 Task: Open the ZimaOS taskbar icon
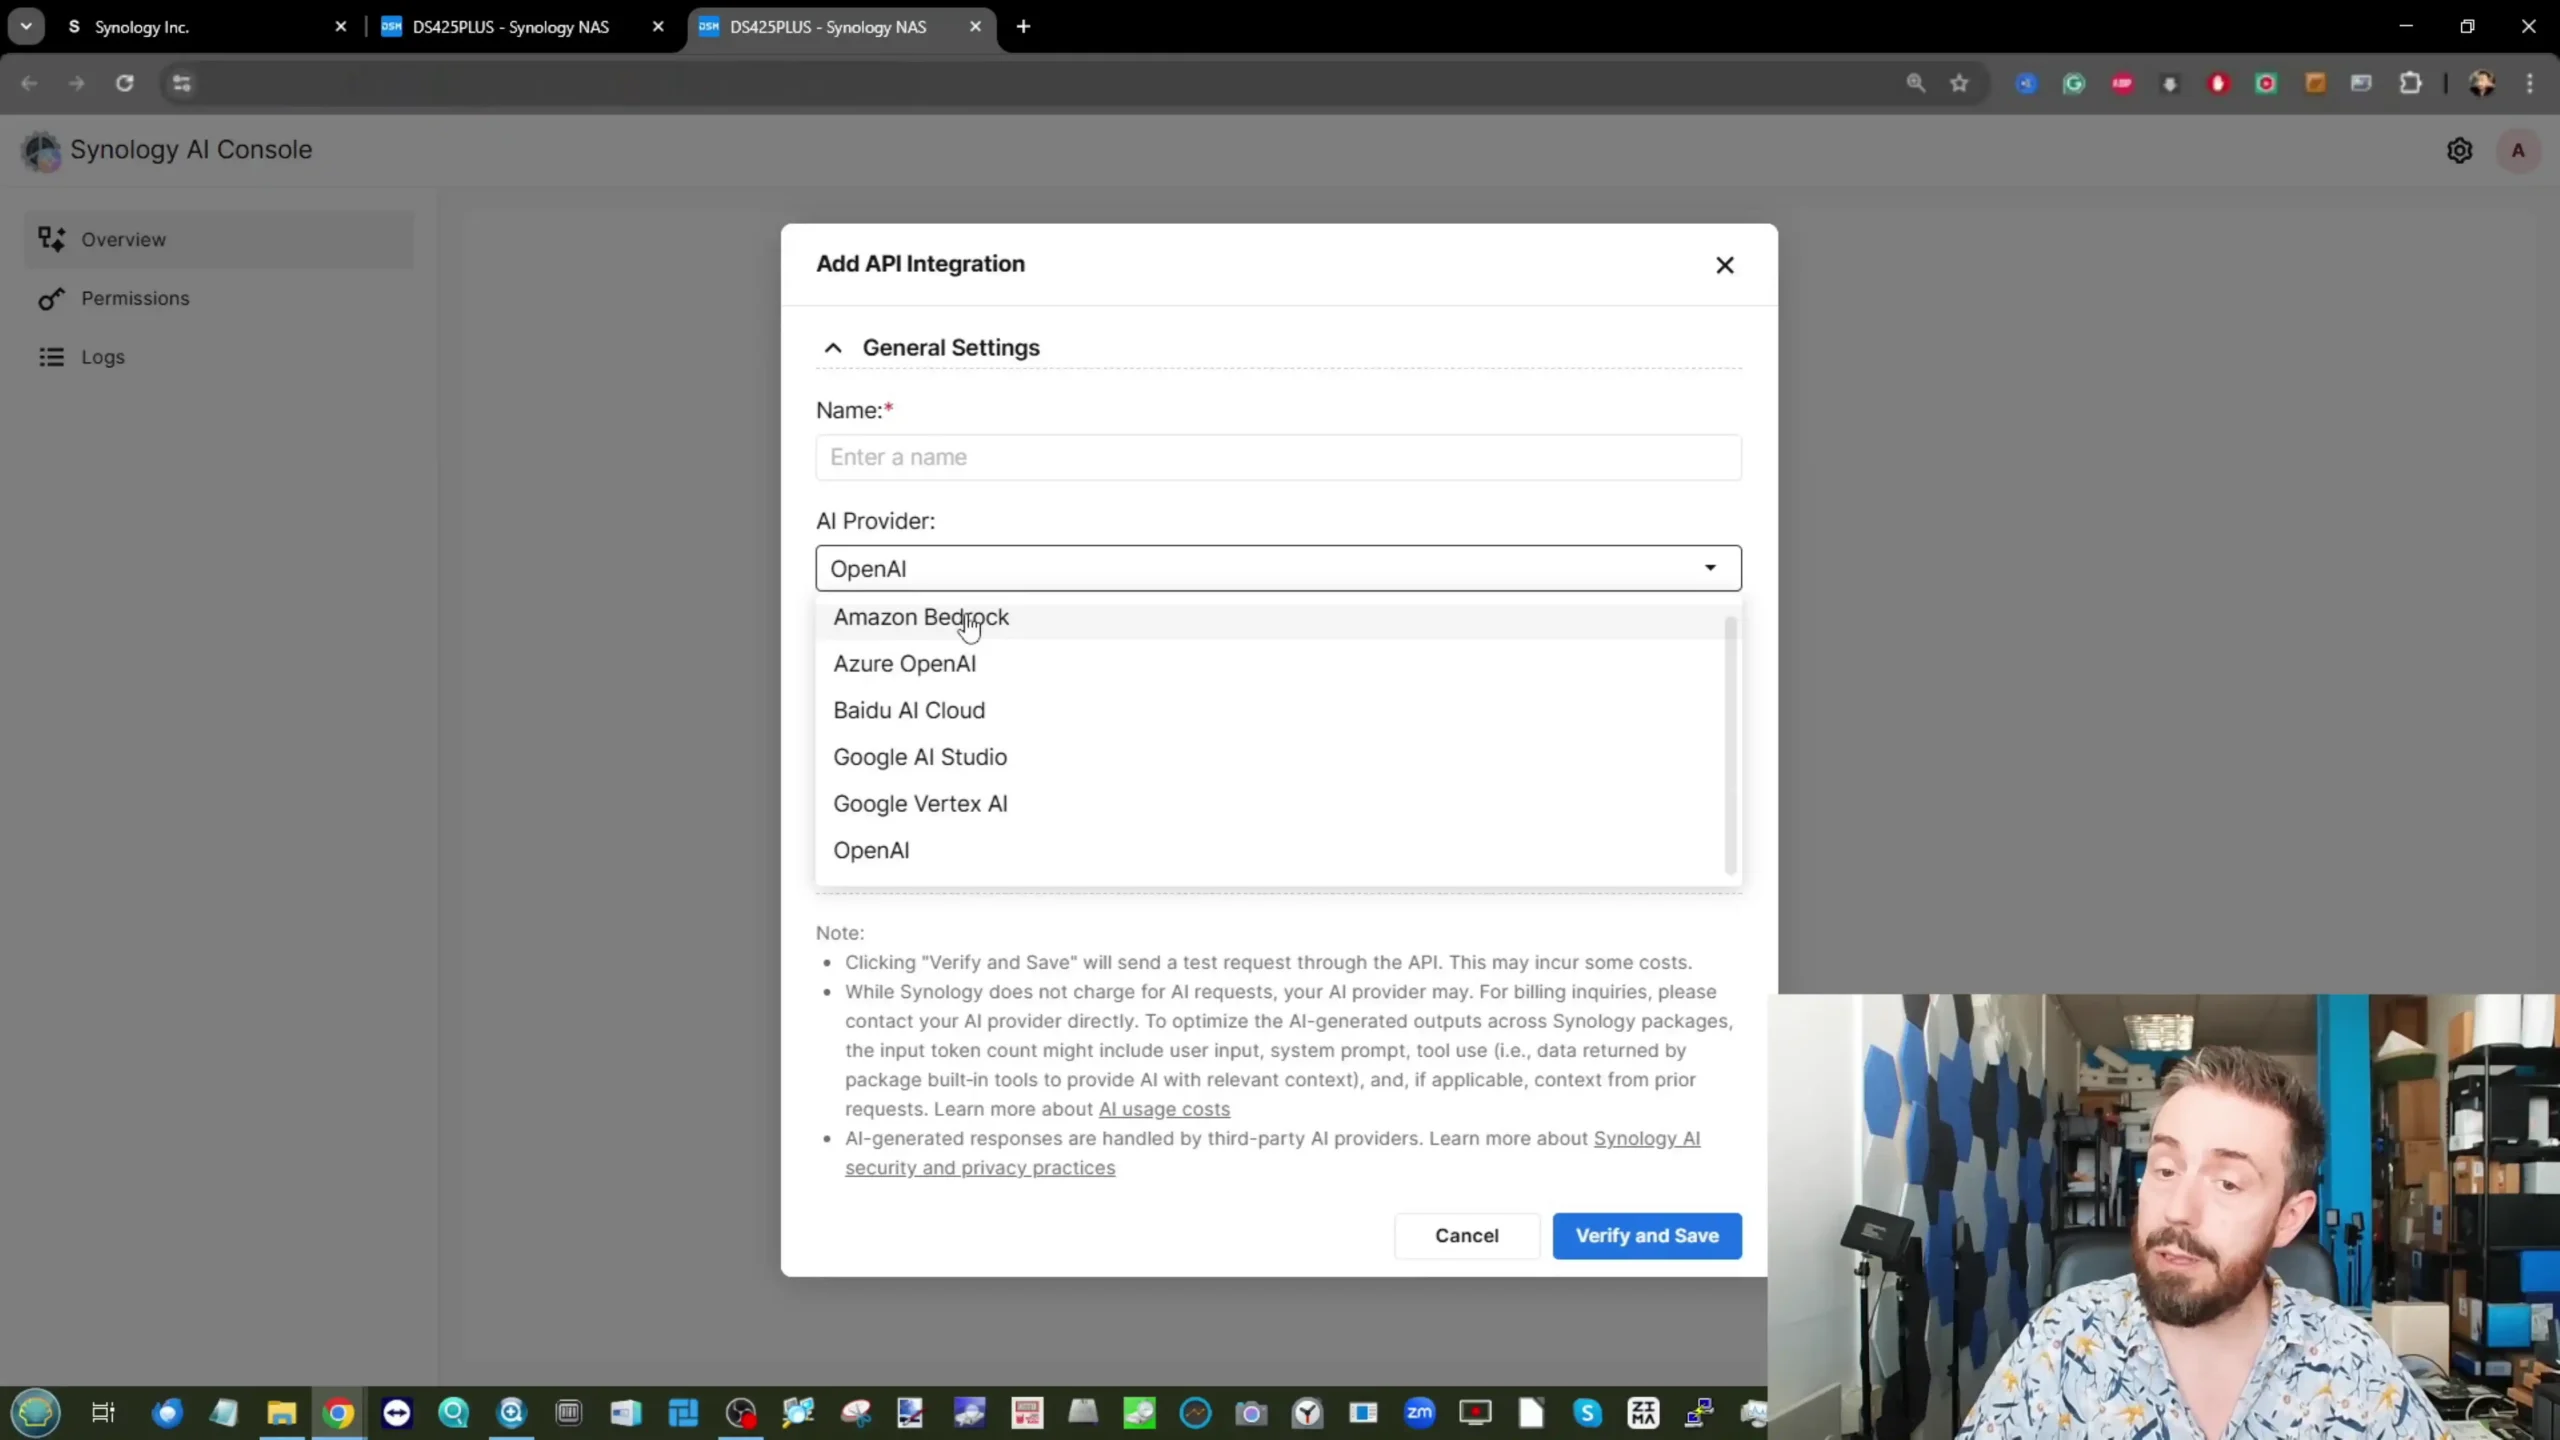1643,1412
